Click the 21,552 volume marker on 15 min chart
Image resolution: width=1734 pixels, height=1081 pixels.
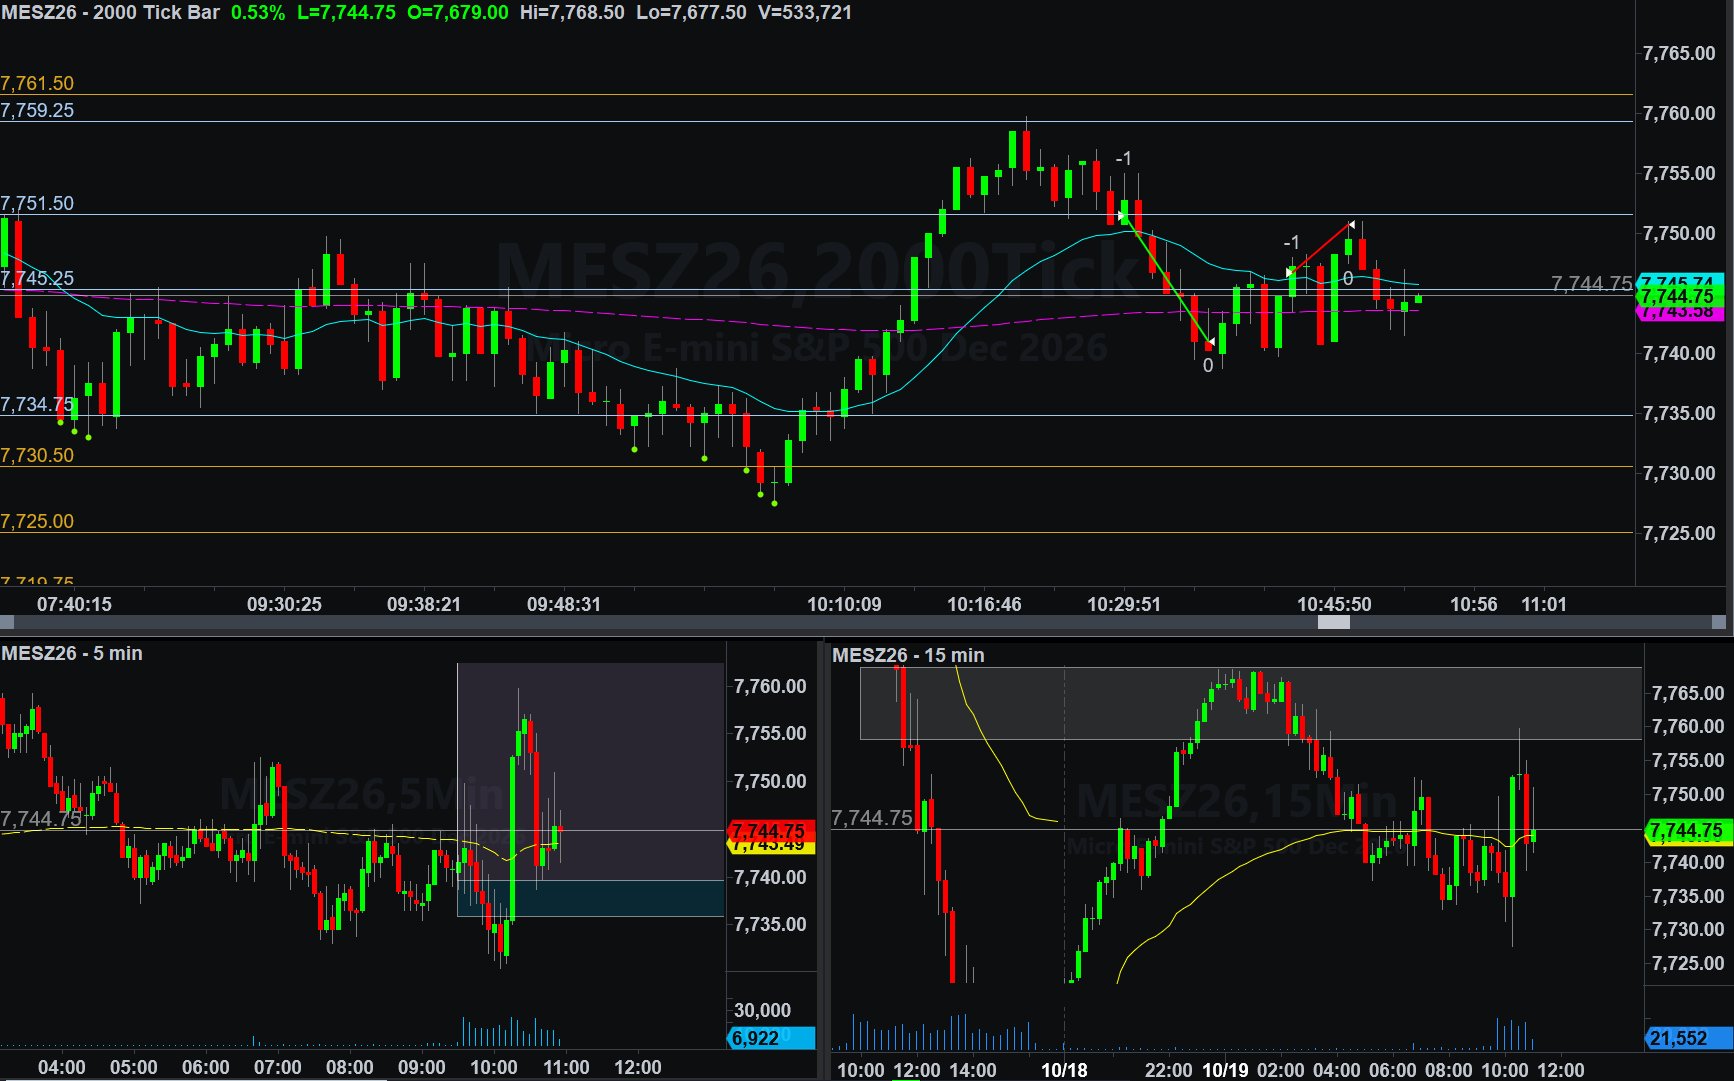point(1689,1038)
